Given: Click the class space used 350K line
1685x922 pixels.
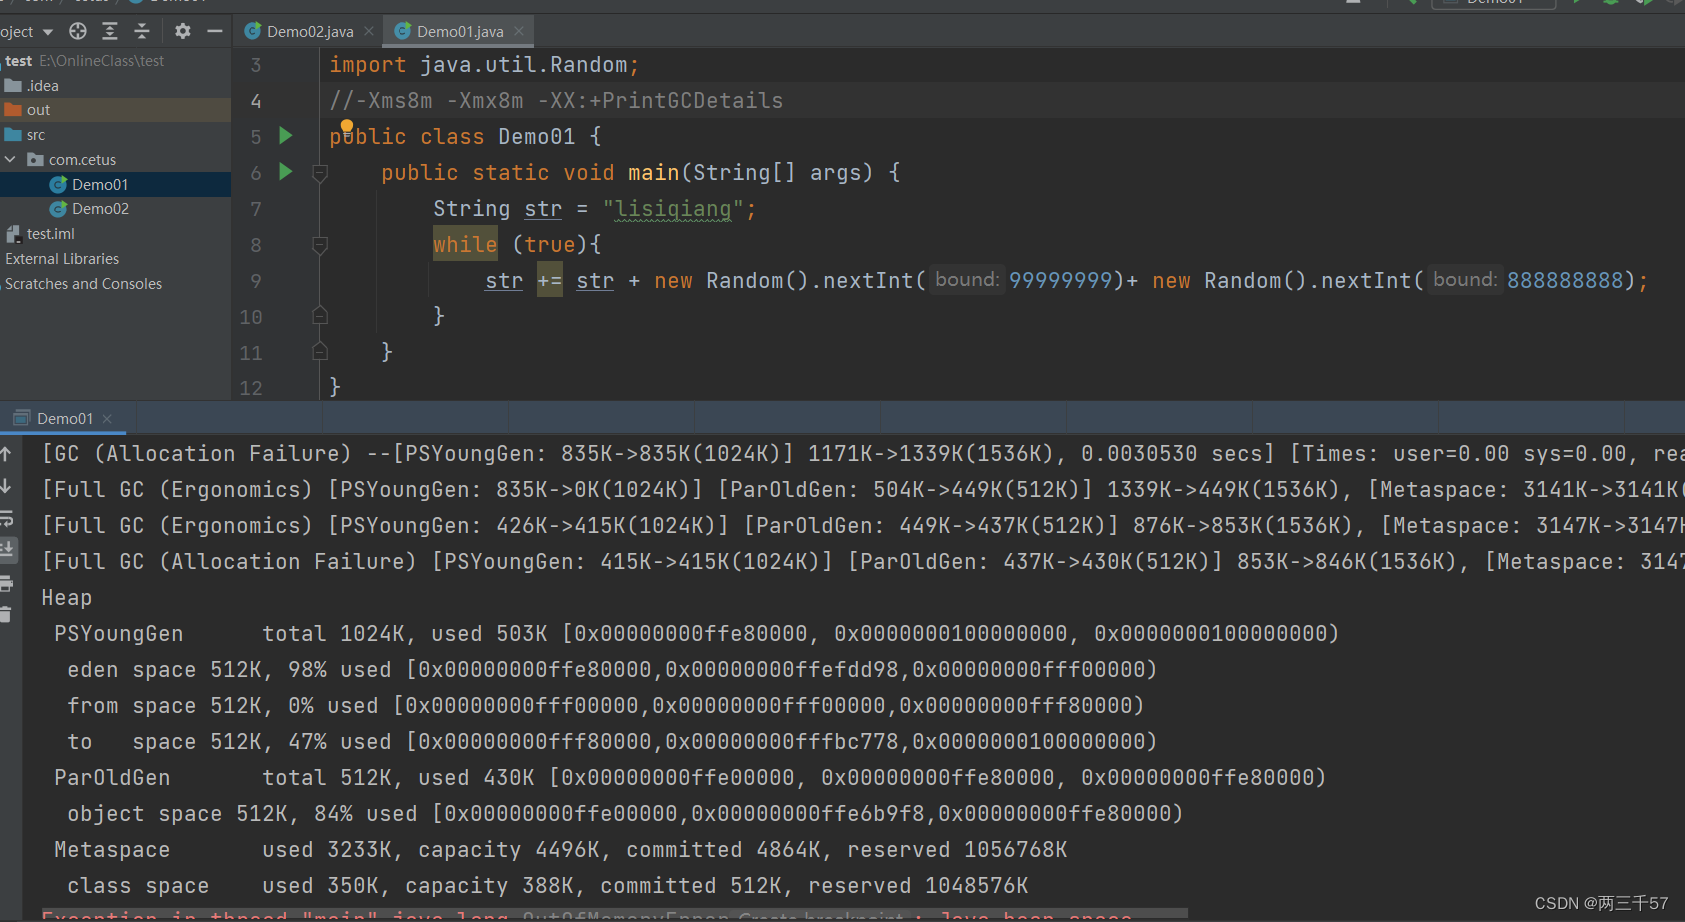Looking at the screenshot, I should point(548,886).
